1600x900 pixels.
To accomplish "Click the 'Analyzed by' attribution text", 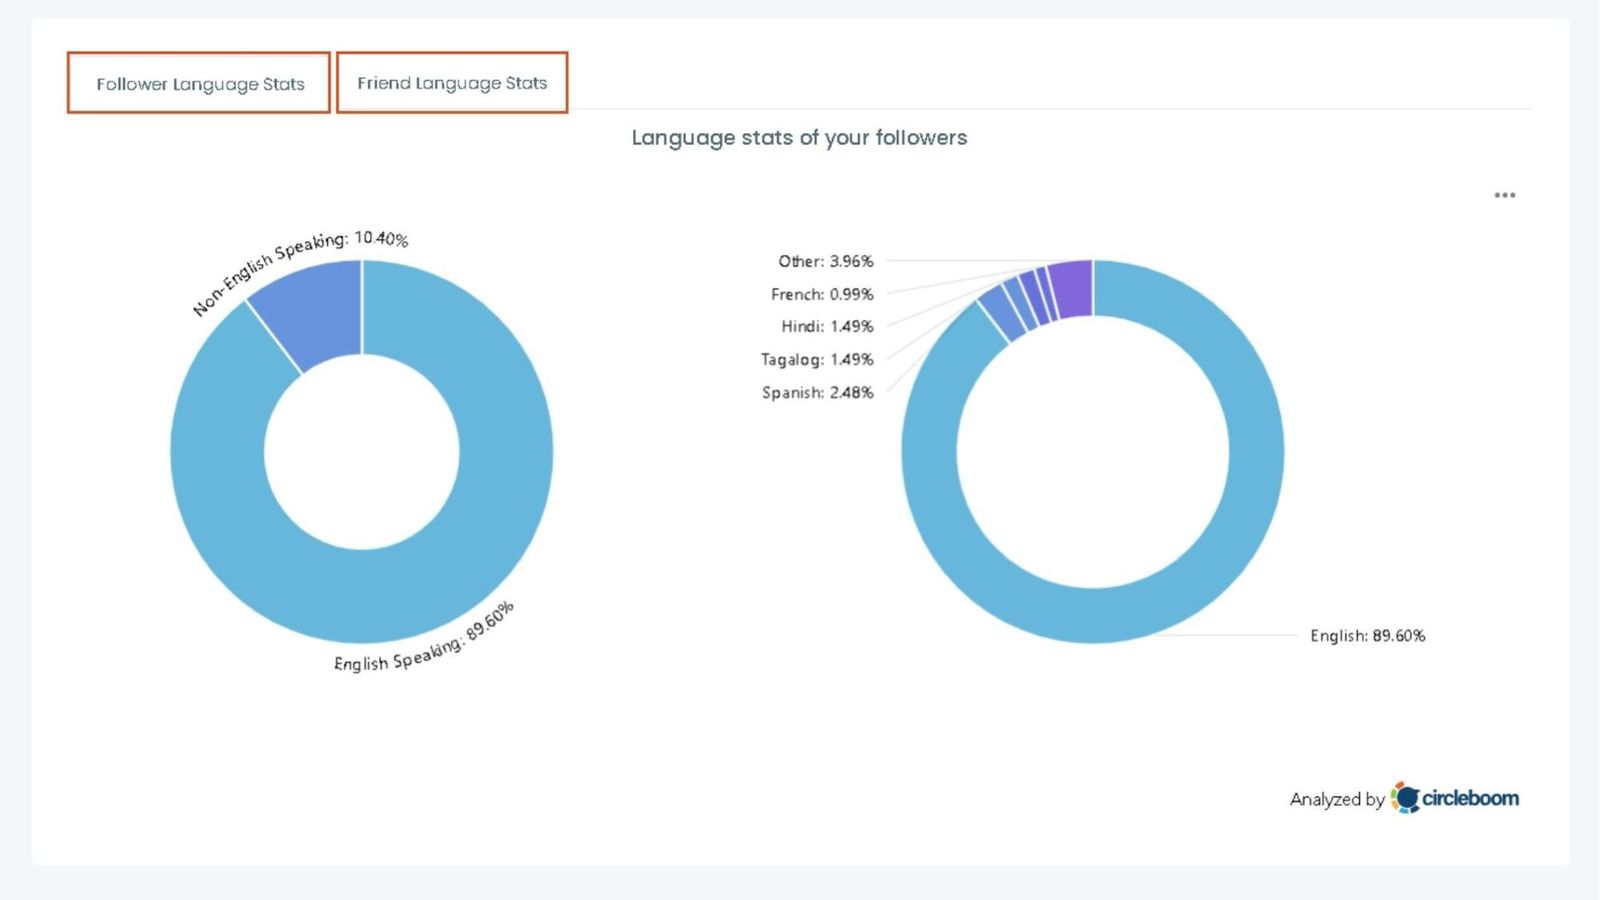I will [1336, 799].
